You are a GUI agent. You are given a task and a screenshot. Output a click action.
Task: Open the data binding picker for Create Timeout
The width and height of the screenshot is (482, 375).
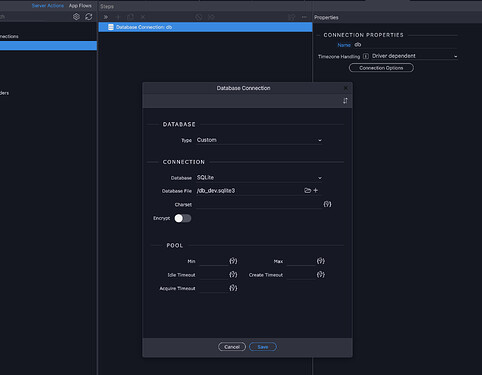[x=321, y=274]
